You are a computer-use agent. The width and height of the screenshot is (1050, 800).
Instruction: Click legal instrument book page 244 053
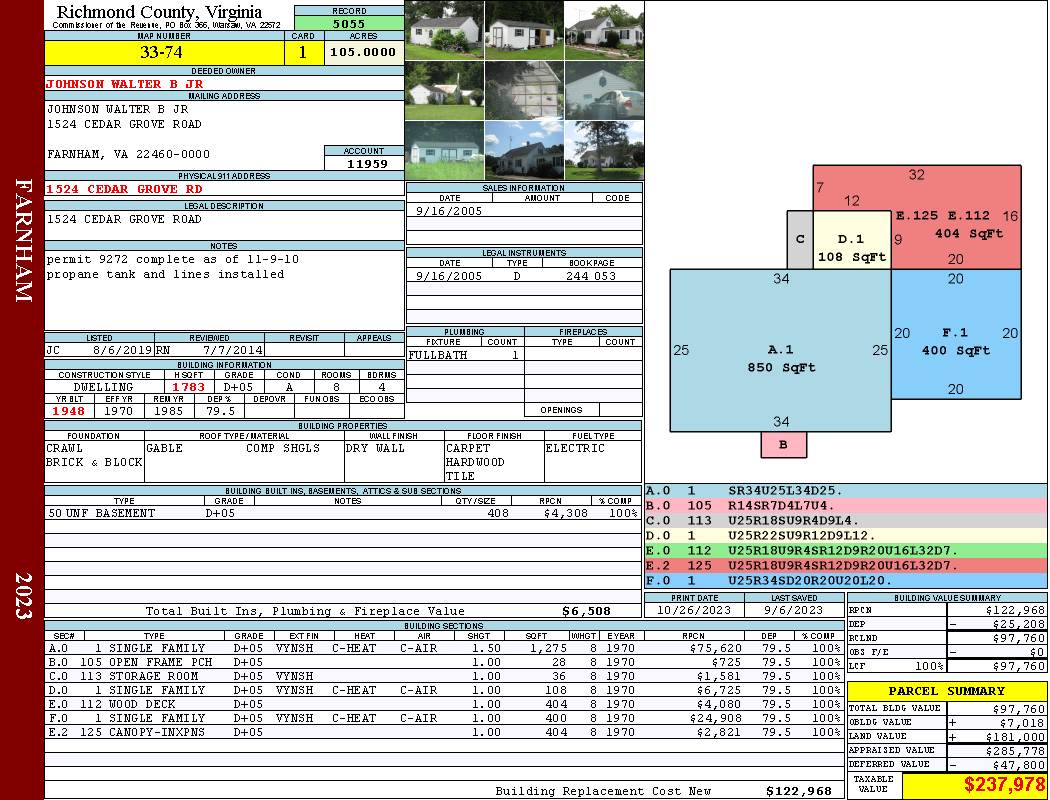pos(591,276)
